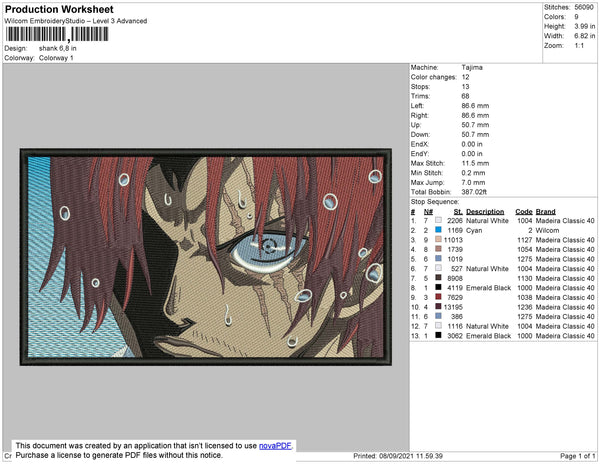Click the Cyan color swatch in row 2
The height and width of the screenshot is (464, 600).
(438, 230)
